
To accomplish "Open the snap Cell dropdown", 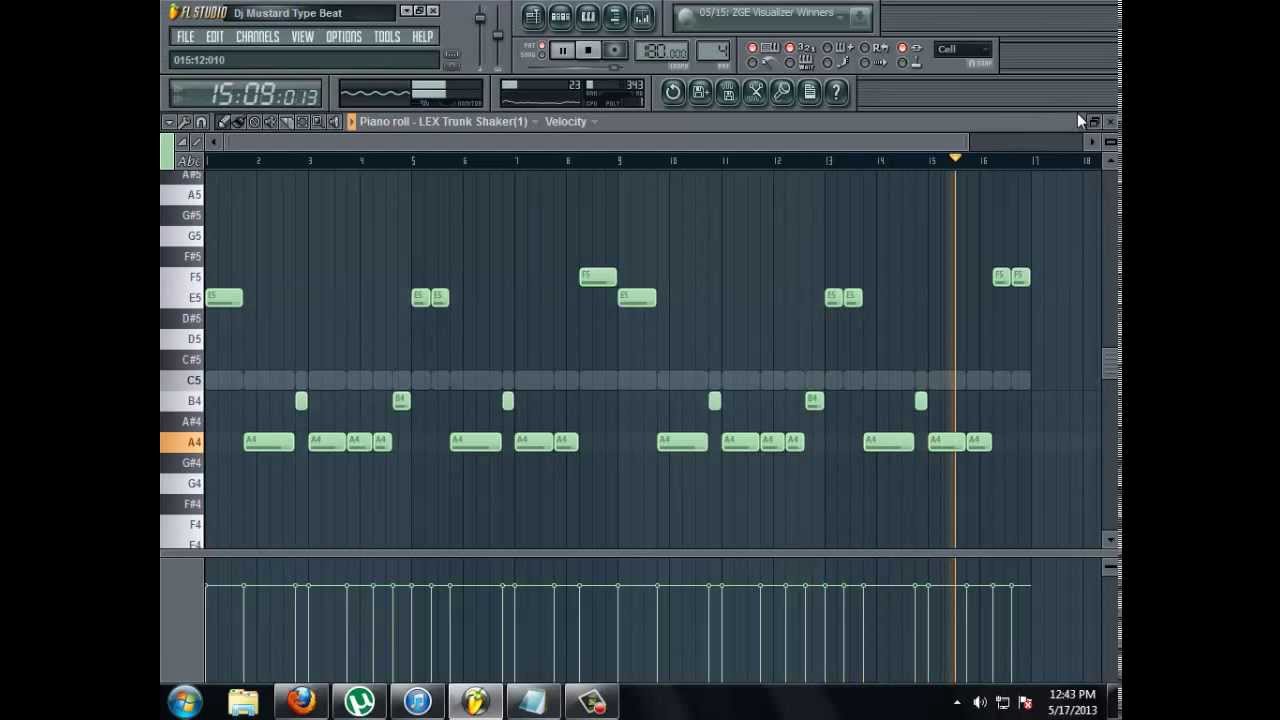I will click(x=962, y=49).
